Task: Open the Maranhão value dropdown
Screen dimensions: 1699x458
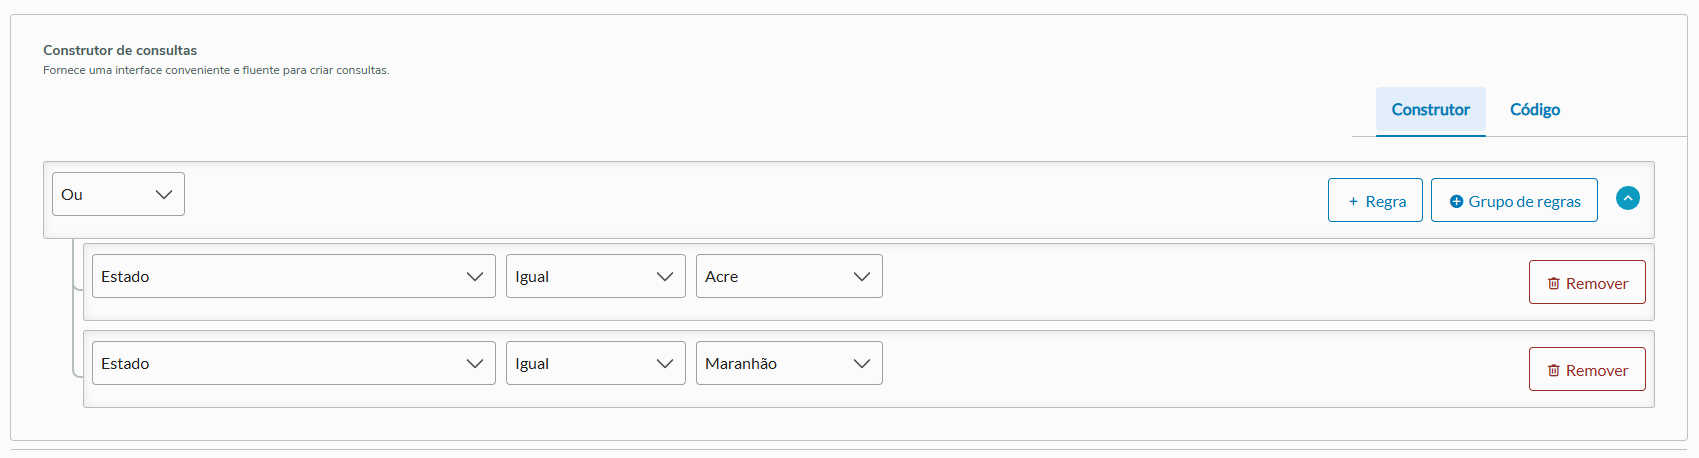Action: pyautogui.click(x=788, y=364)
